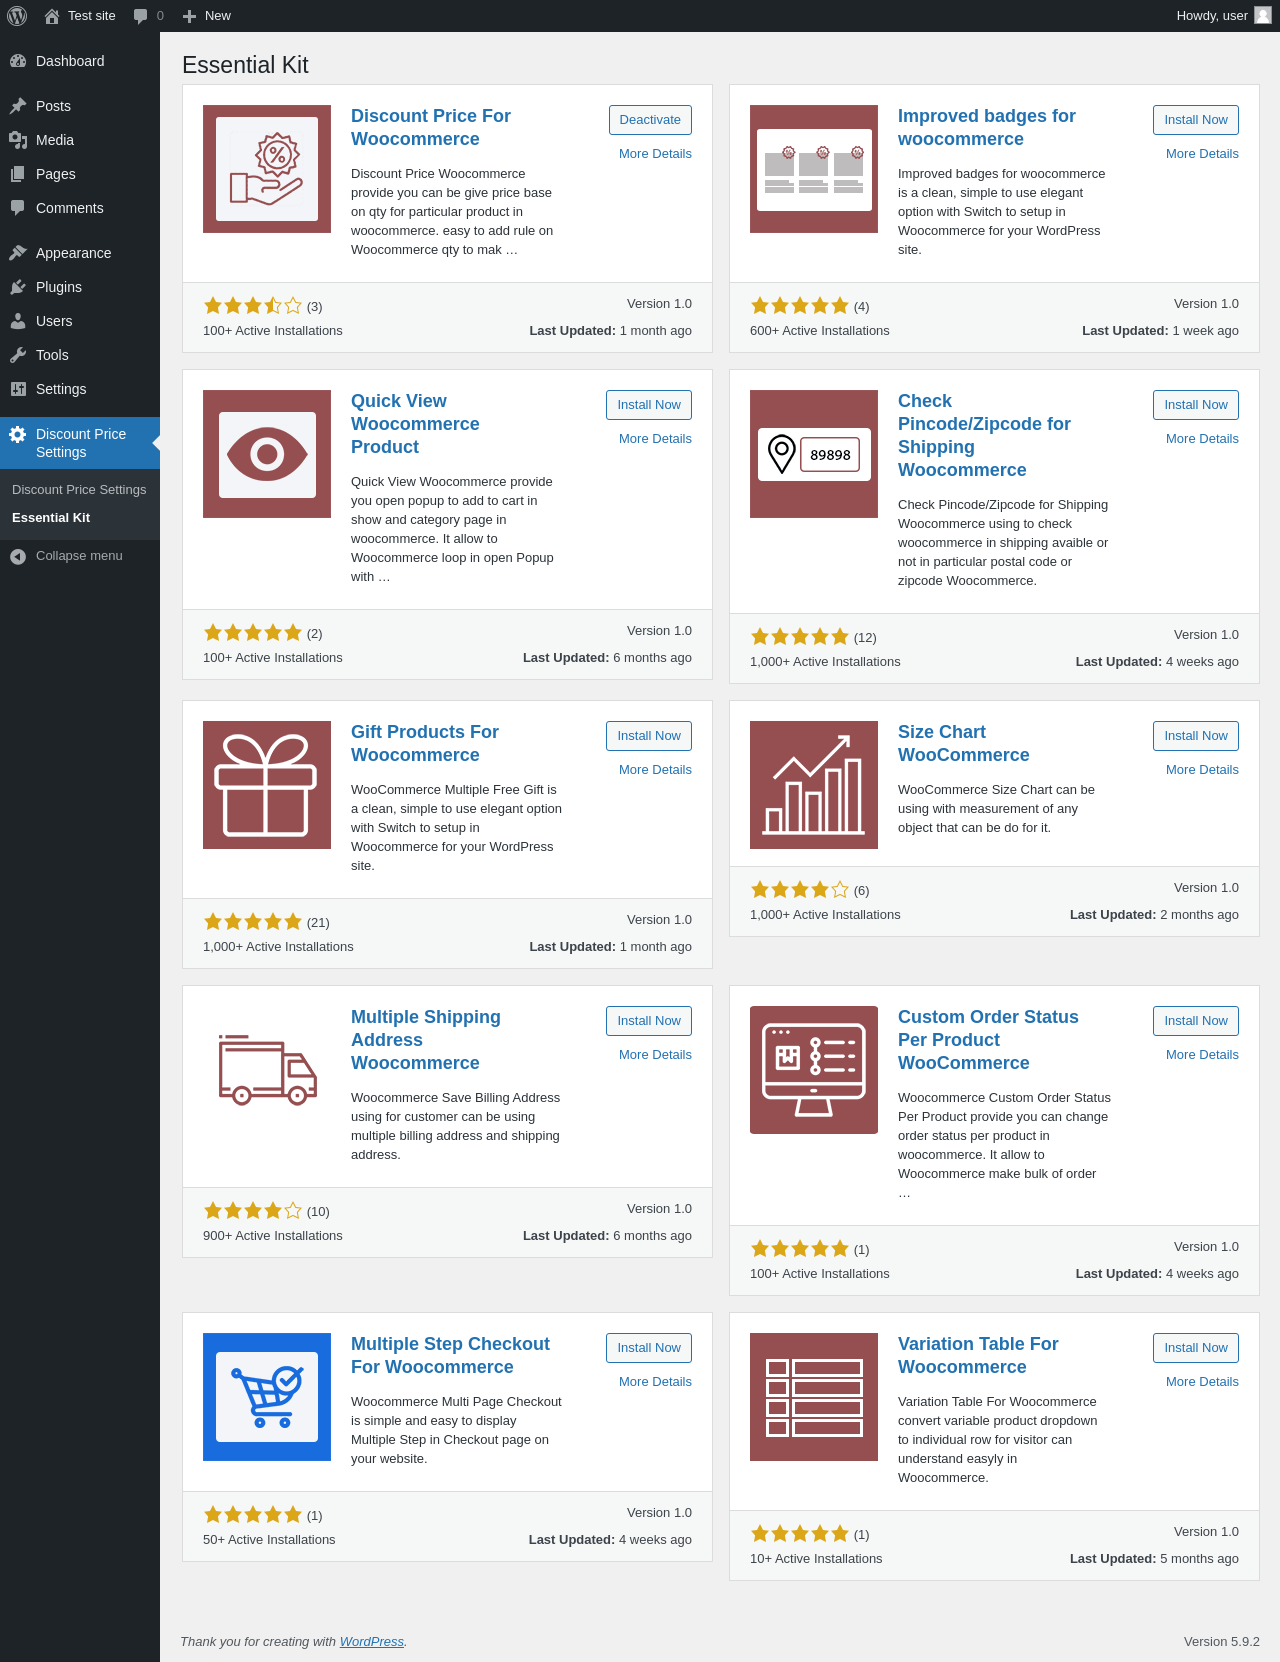
Task: Click the Comments speech bubble sidebar icon
Action: (18, 208)
